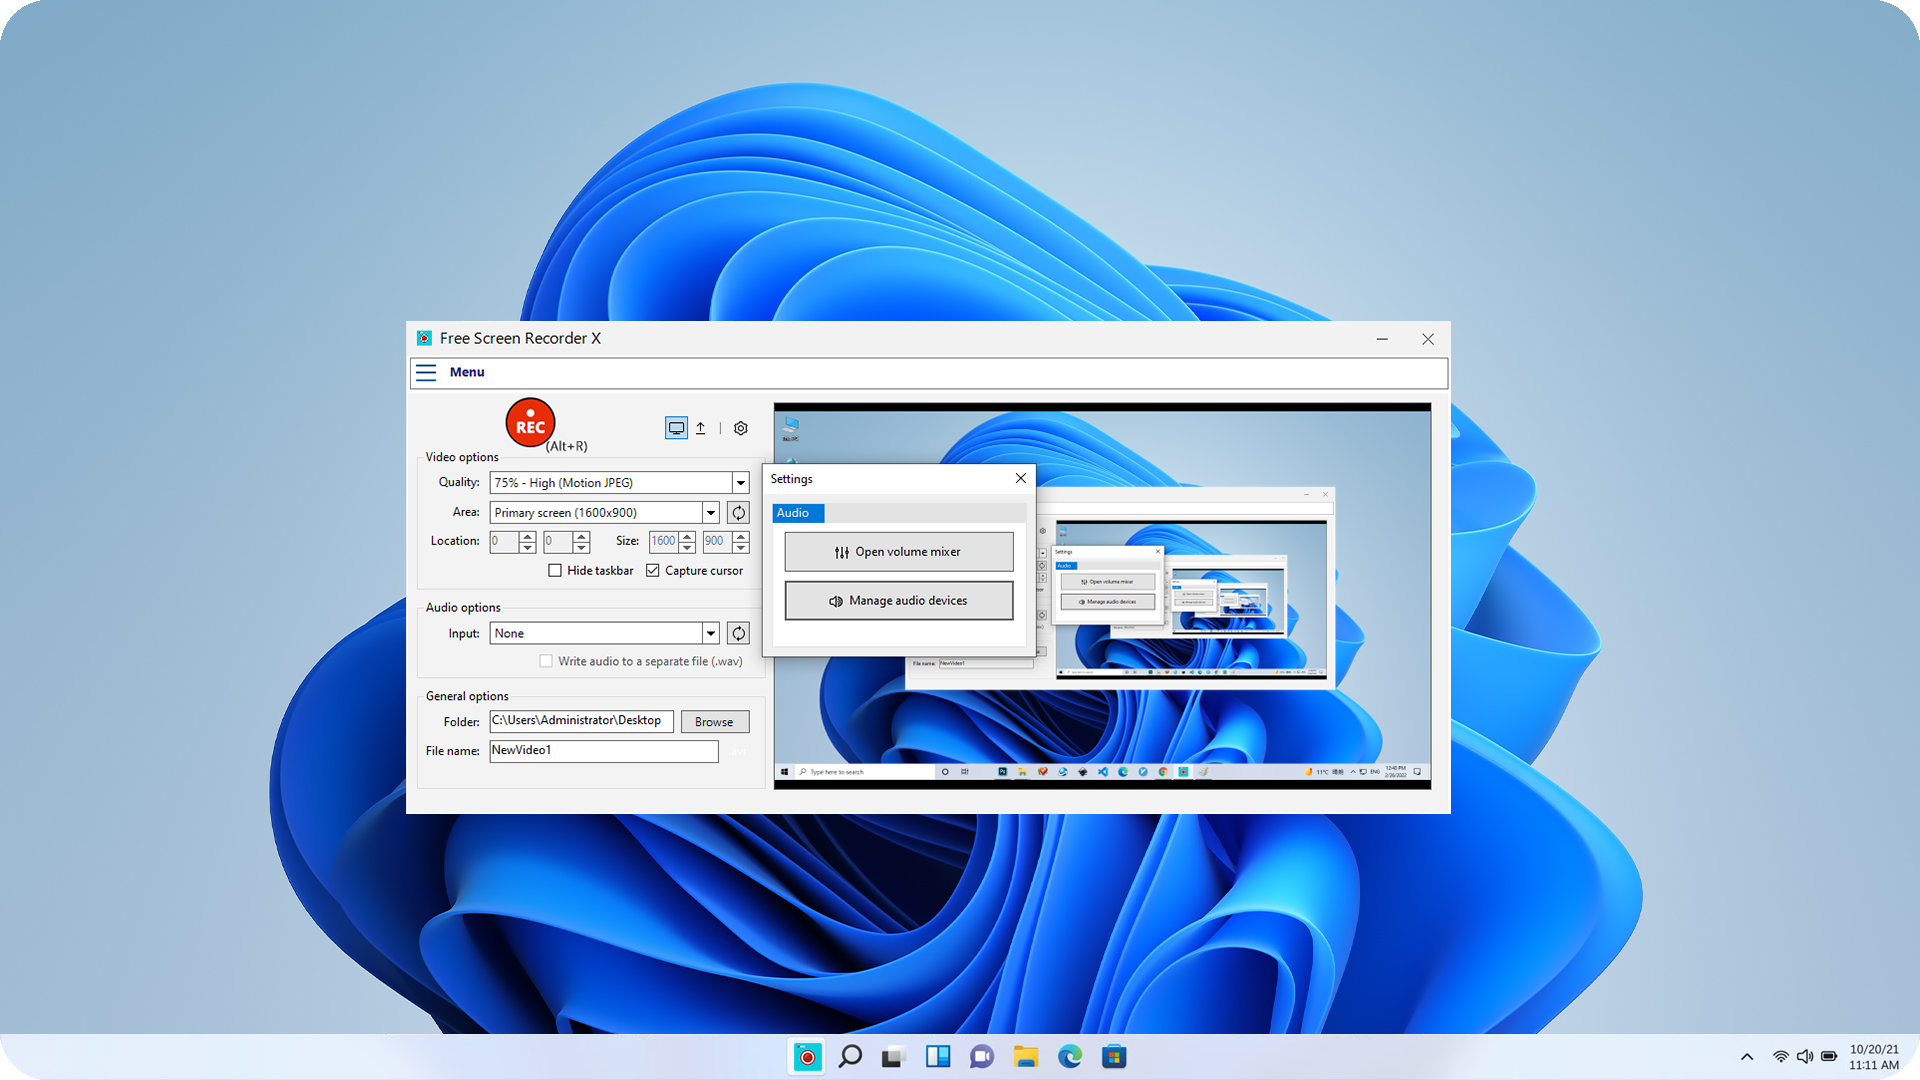Start recording with the red REC button
Viewport: 1920px width, 1080px height.
pos(530,423)
